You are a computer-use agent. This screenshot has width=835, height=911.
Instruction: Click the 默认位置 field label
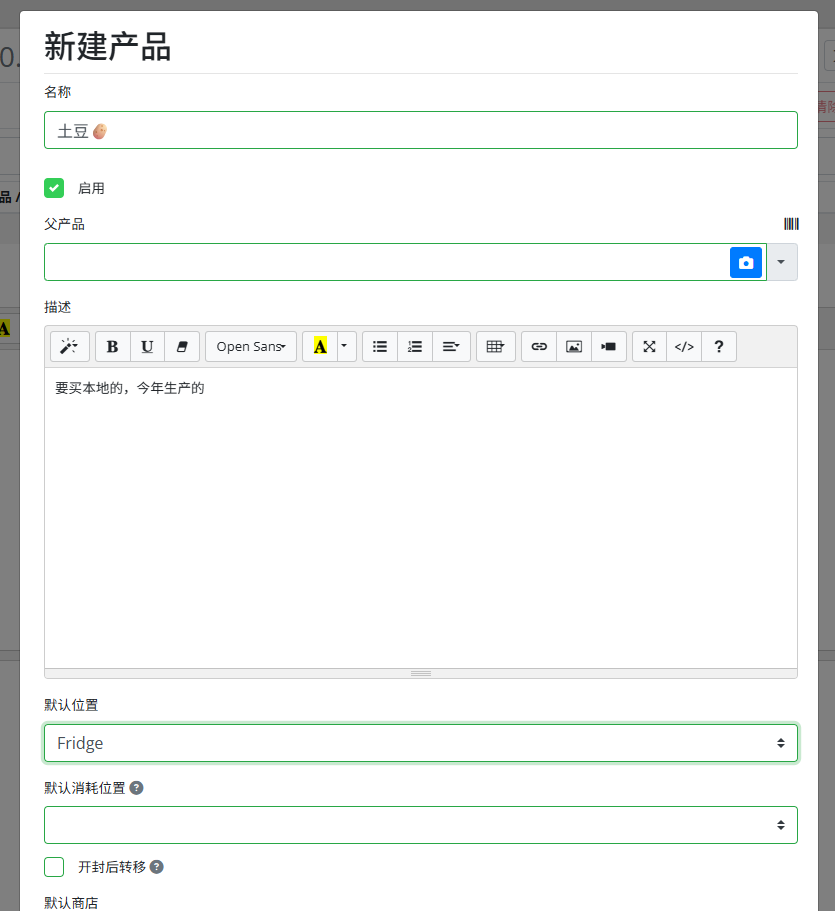pos(71,705)
